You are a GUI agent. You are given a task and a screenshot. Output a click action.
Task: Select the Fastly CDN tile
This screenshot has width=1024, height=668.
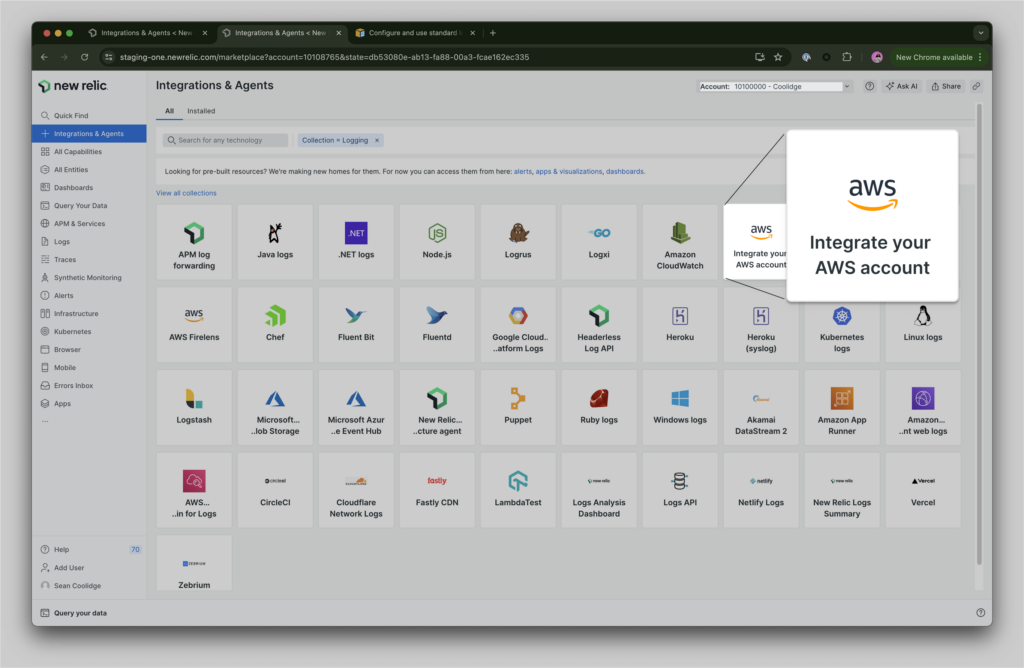[x=437, y=490]
